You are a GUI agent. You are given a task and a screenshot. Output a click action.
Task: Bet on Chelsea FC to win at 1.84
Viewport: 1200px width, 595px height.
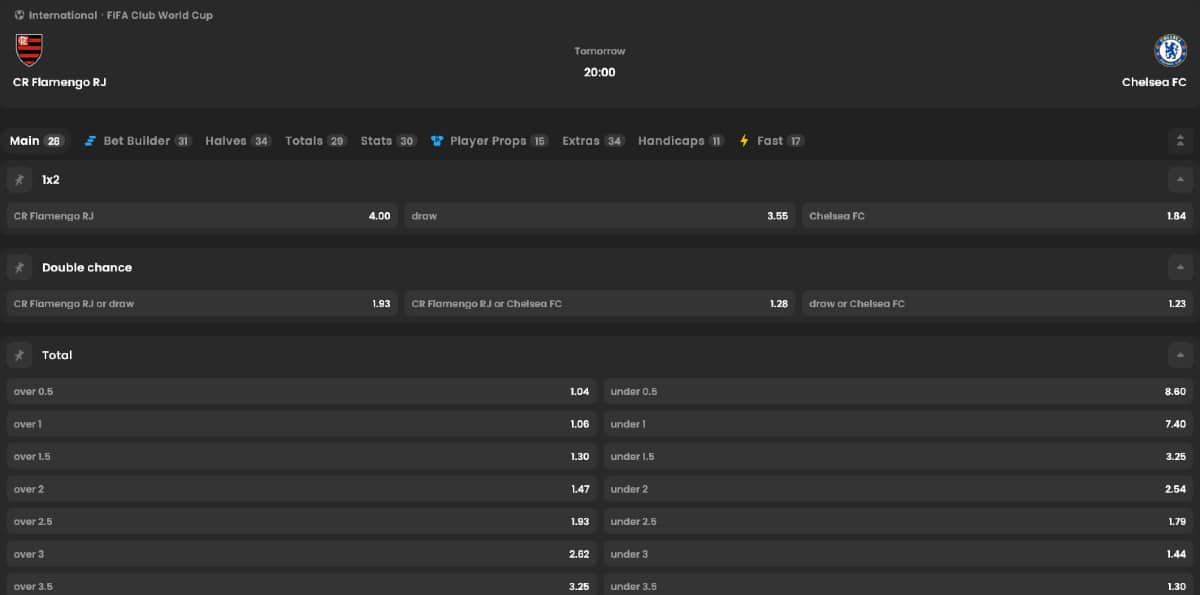point(998,216)
